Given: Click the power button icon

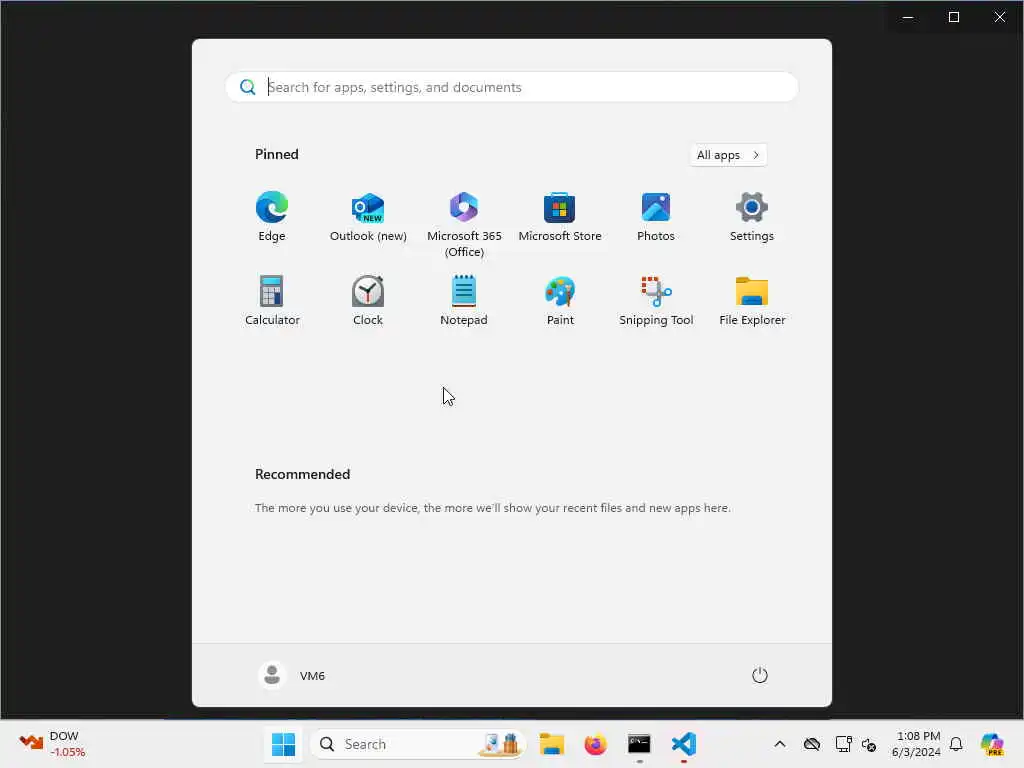Looking at the screenshot, I should 760,675.
